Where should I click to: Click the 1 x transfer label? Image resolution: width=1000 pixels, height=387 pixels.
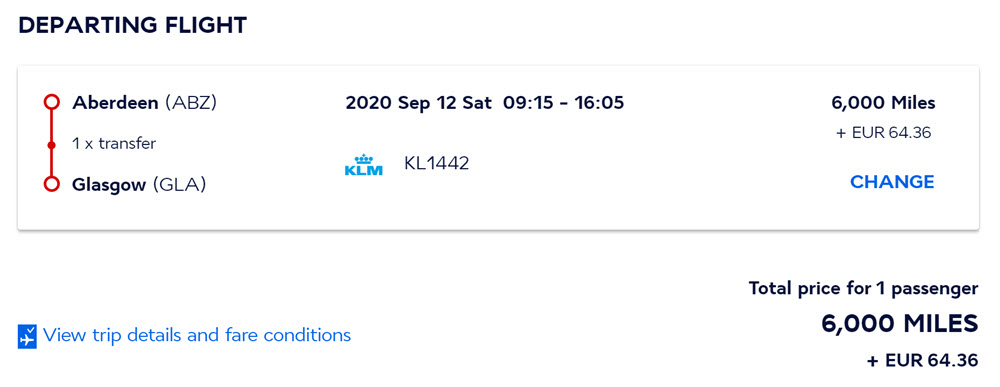114,144
